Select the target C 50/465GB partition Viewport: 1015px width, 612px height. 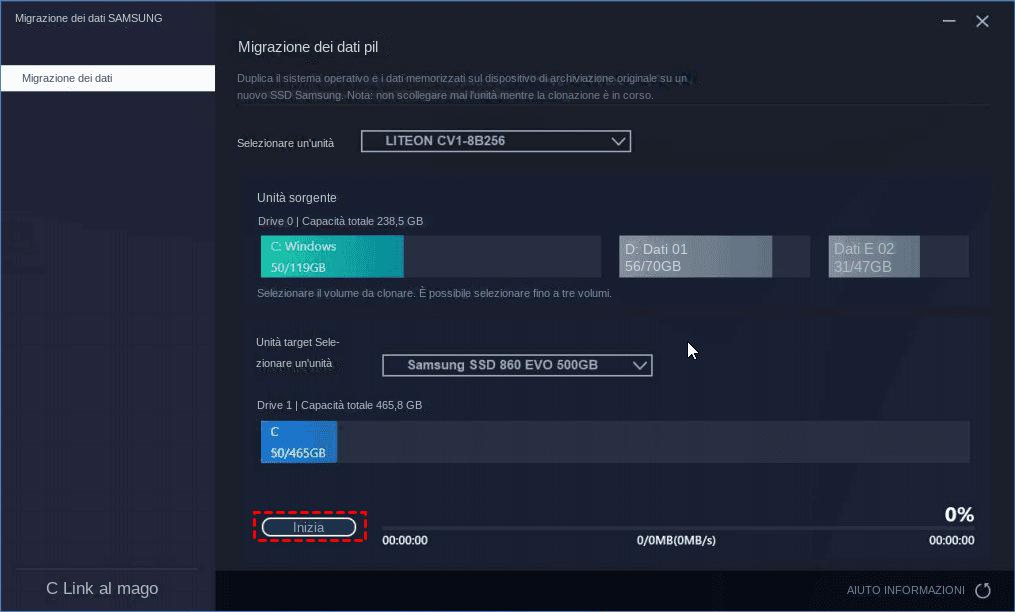pos(299,442)
